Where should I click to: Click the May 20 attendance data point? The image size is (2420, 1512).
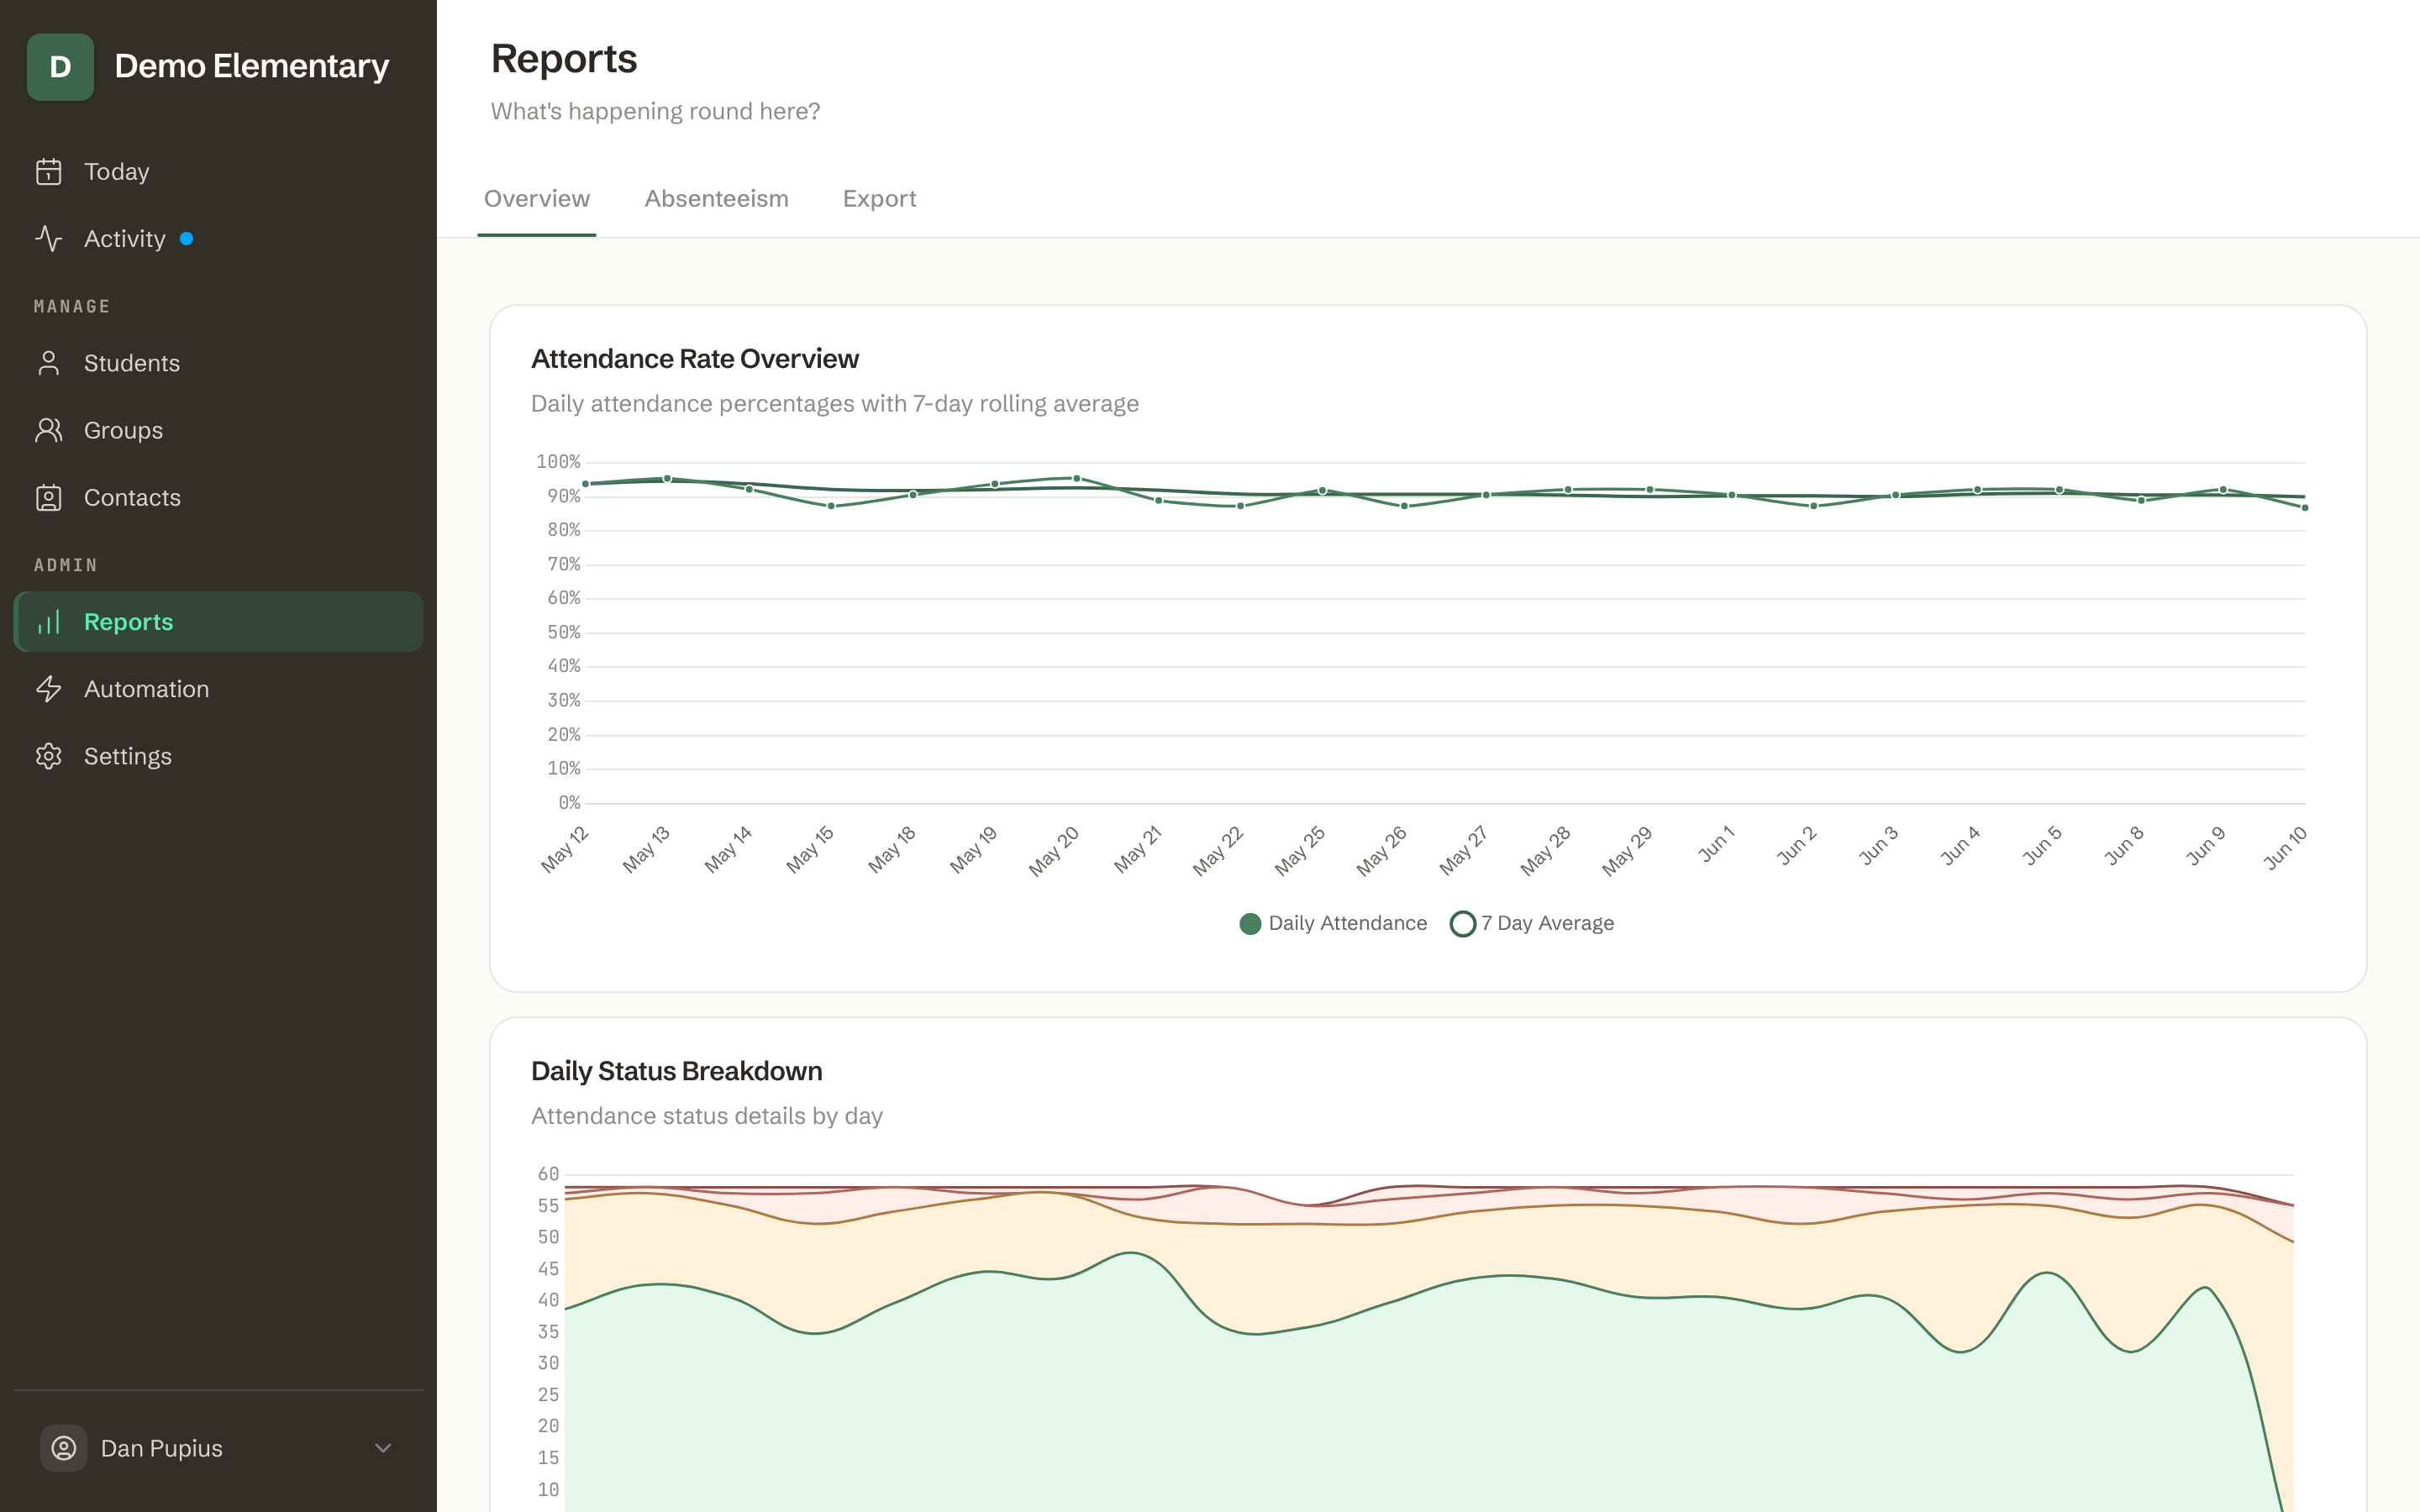coord(1077,479)
